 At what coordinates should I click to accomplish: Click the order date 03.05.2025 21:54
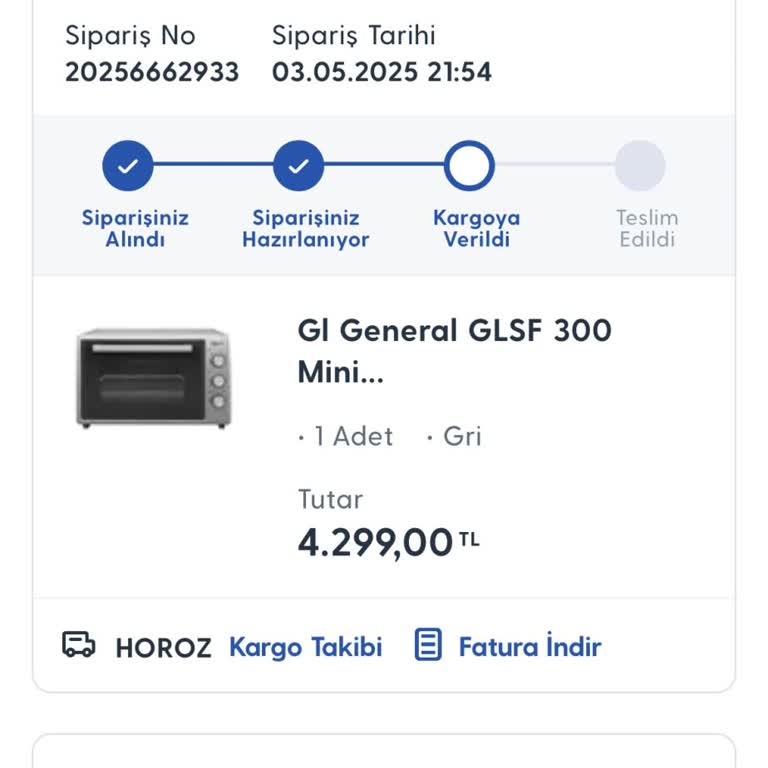click(x=382, y=72)
